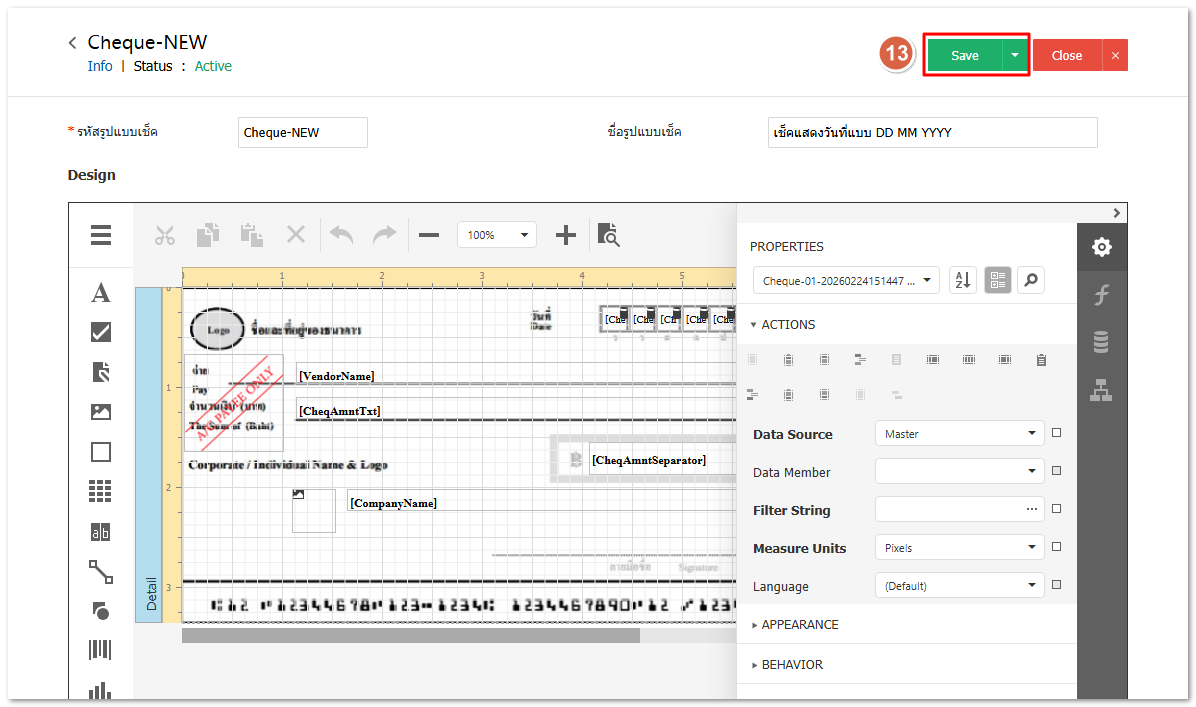1196x707 pixels.
Task: Open the hamburger menu in the designer
Action: pyautogui.click(x=101, y=236)
